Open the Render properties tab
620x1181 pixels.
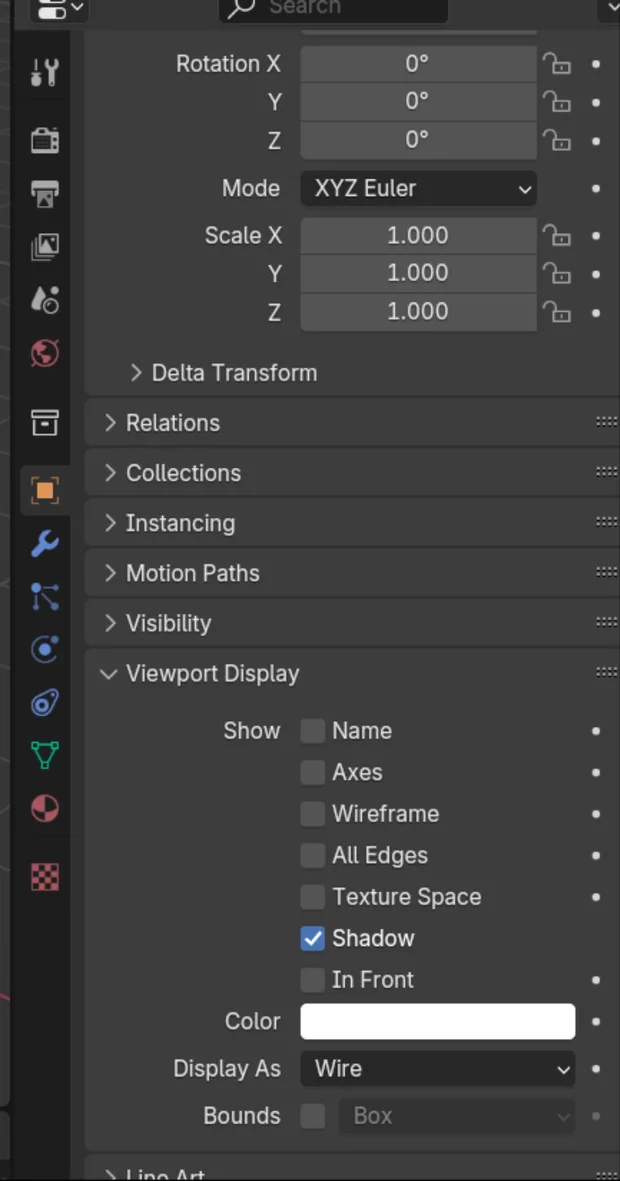44,140
